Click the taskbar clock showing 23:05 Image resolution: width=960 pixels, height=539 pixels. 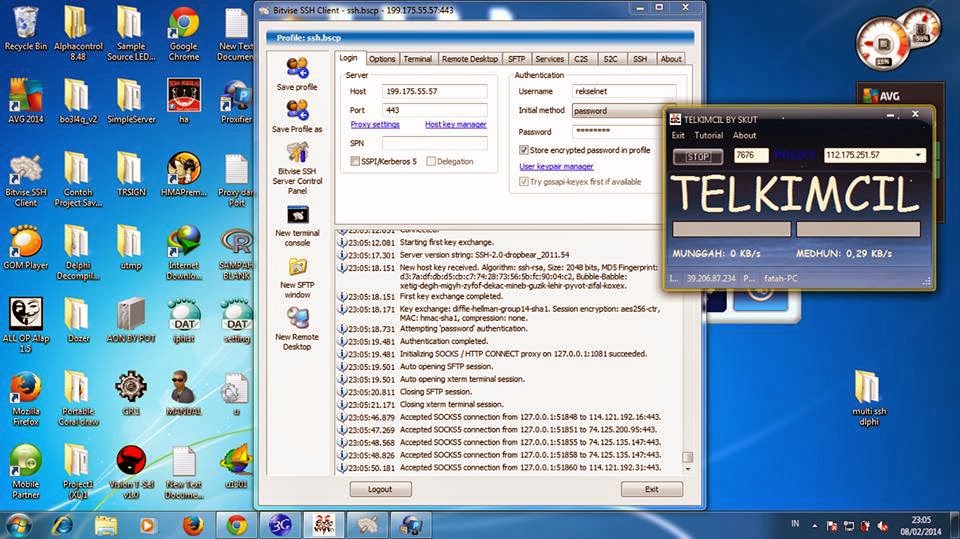(x=921, y=526)
